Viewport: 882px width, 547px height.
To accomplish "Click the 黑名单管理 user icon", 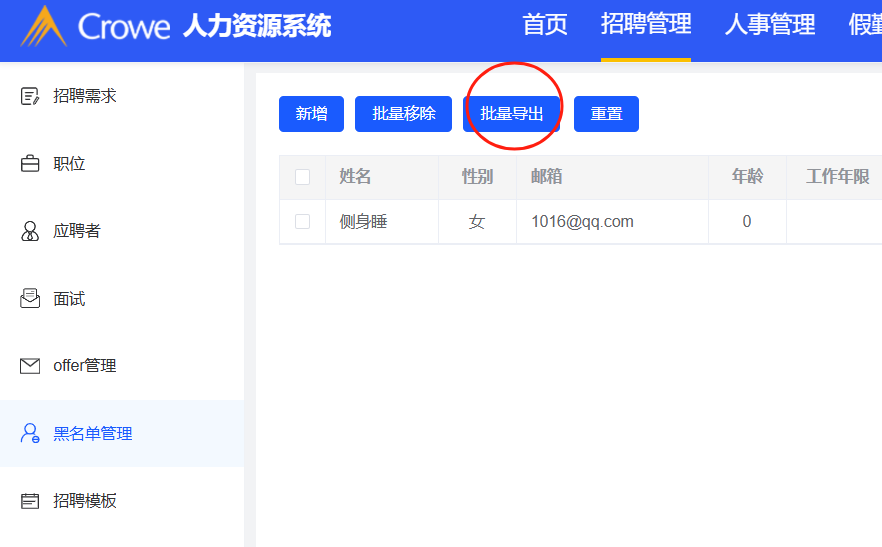I will tap(30, 433).
